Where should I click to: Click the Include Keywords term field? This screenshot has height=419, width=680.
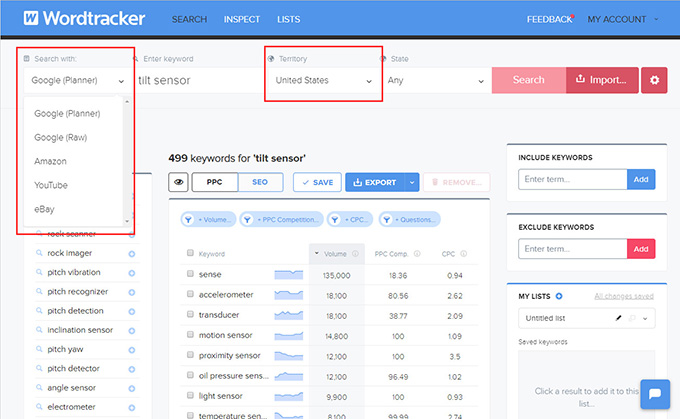tap(572, 179)
